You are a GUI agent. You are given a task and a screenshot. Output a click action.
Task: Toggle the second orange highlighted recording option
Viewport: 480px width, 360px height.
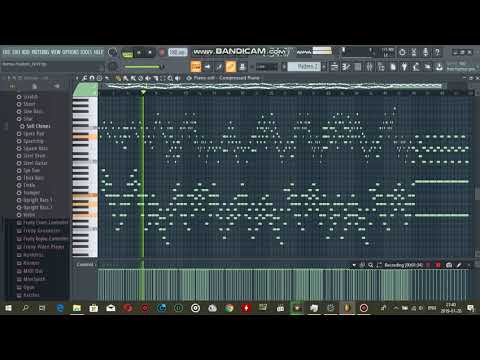(x=231, y=67)
